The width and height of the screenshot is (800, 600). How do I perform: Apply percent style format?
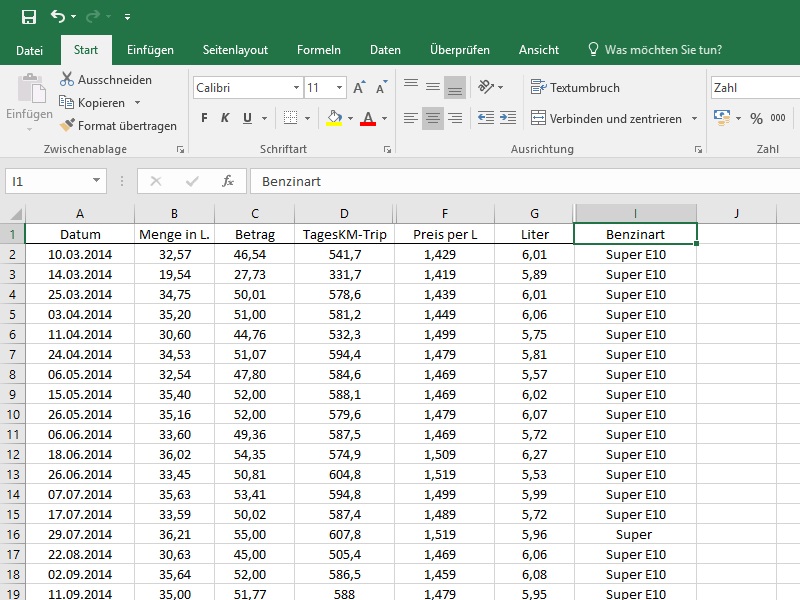[x=756, y=118]
